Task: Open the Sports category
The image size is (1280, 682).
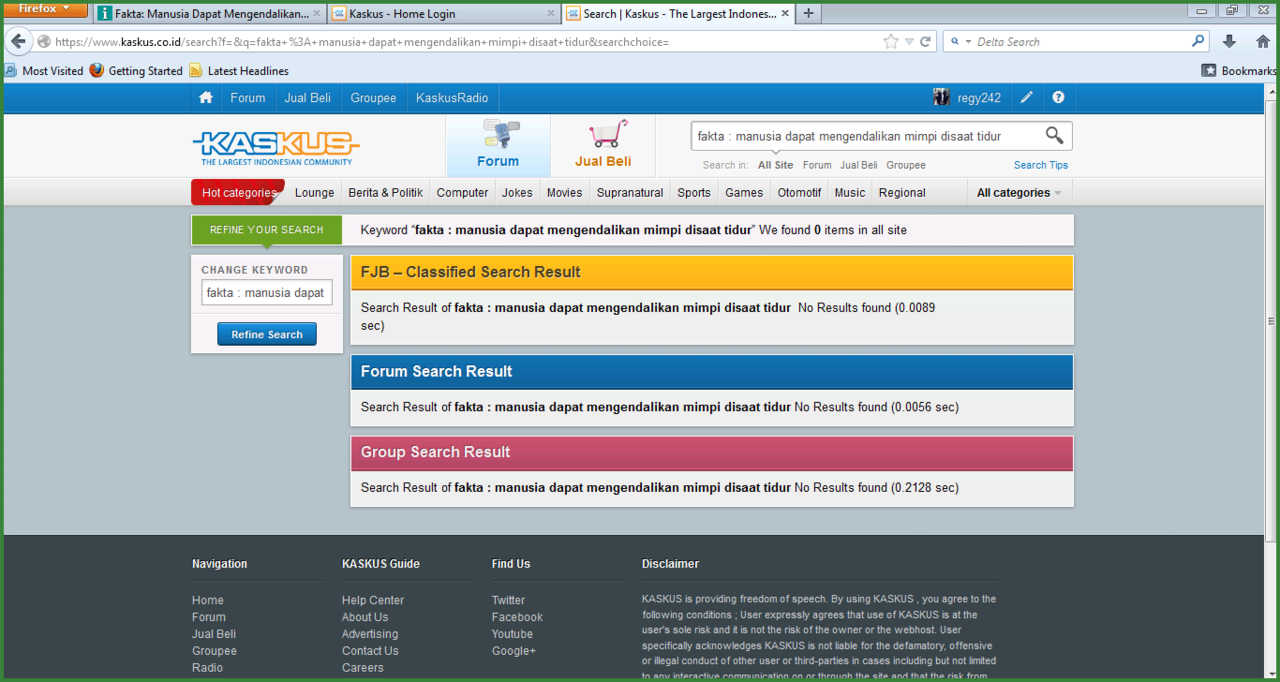Action: [694, 193]
